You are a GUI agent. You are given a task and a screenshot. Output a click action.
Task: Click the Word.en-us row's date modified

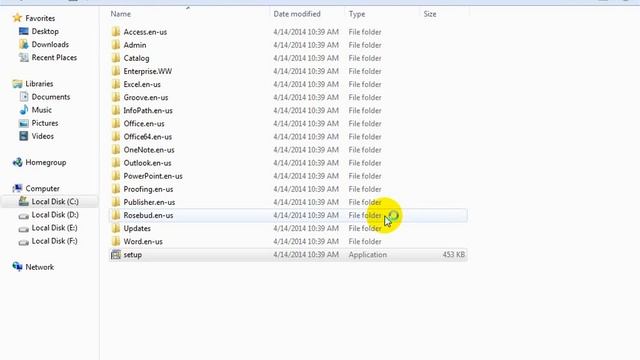[x=306, y=241]
